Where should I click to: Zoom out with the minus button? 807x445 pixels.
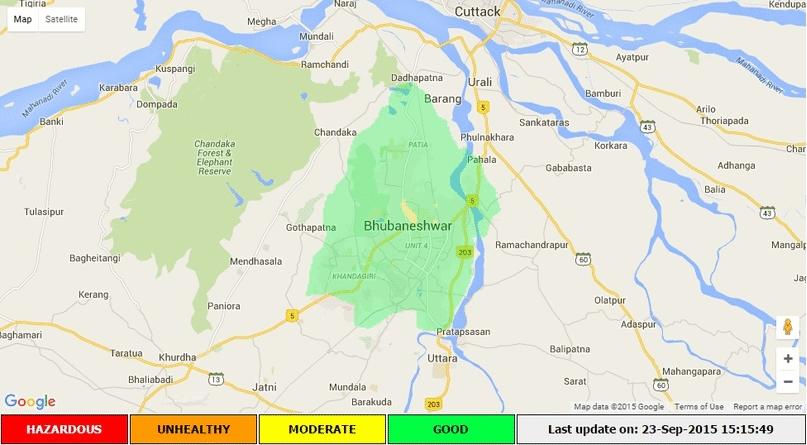787,382
